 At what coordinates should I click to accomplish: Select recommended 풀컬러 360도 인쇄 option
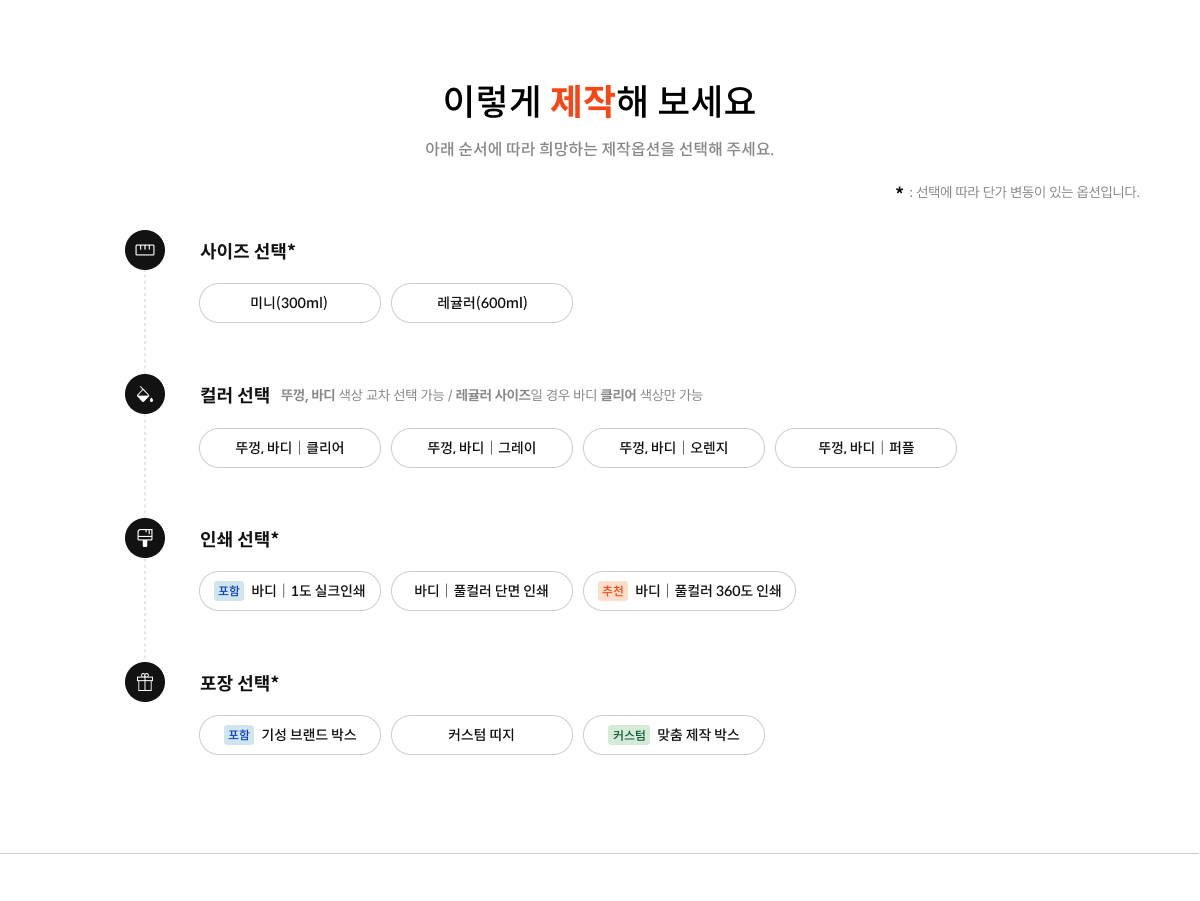[x=689, y=591]
